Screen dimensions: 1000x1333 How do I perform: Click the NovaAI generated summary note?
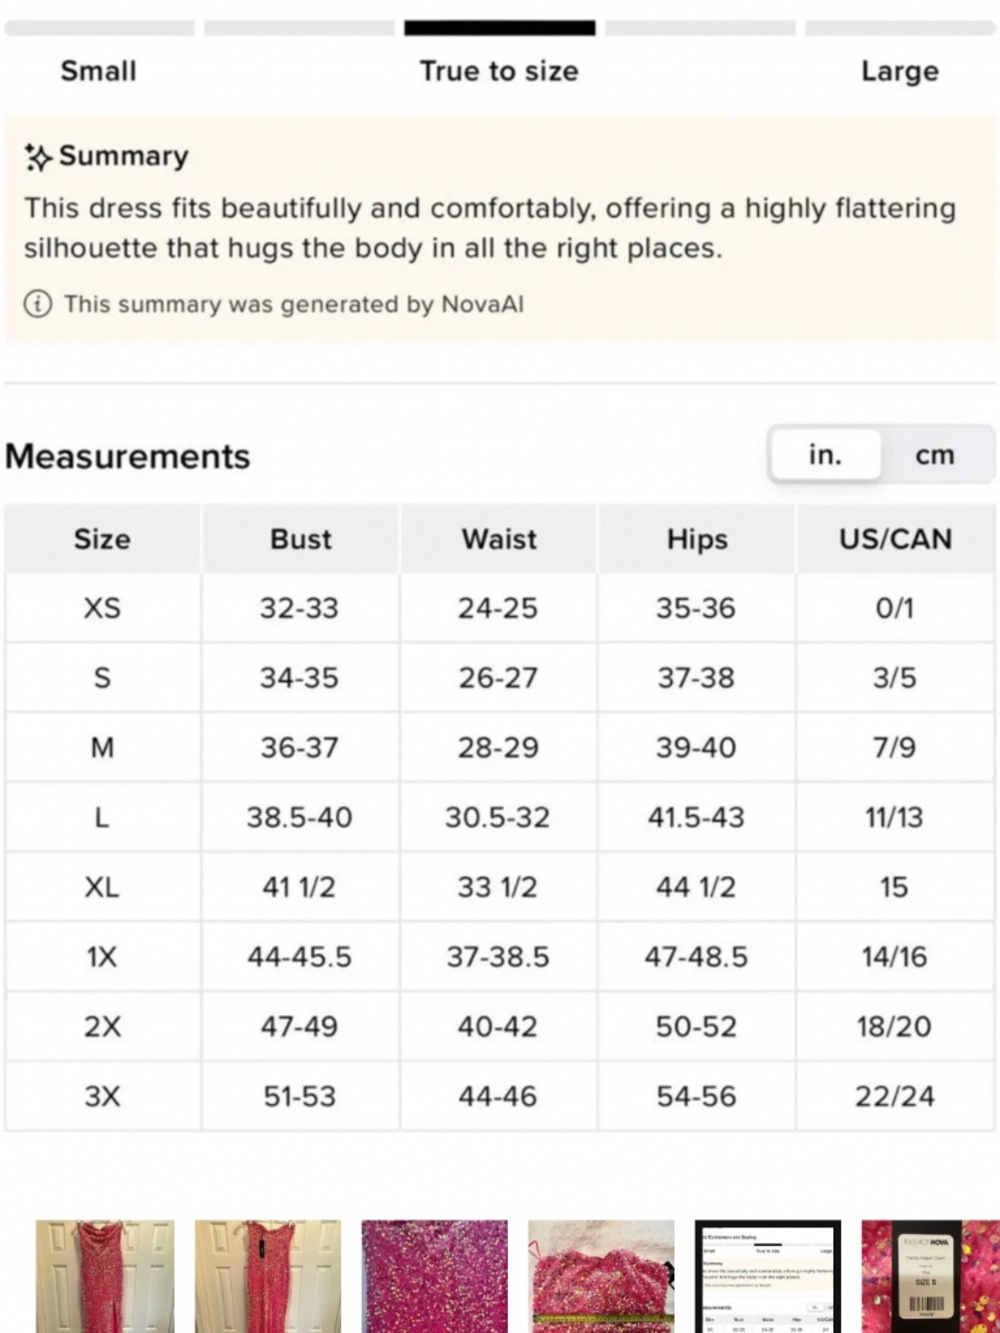coord(293,304)
